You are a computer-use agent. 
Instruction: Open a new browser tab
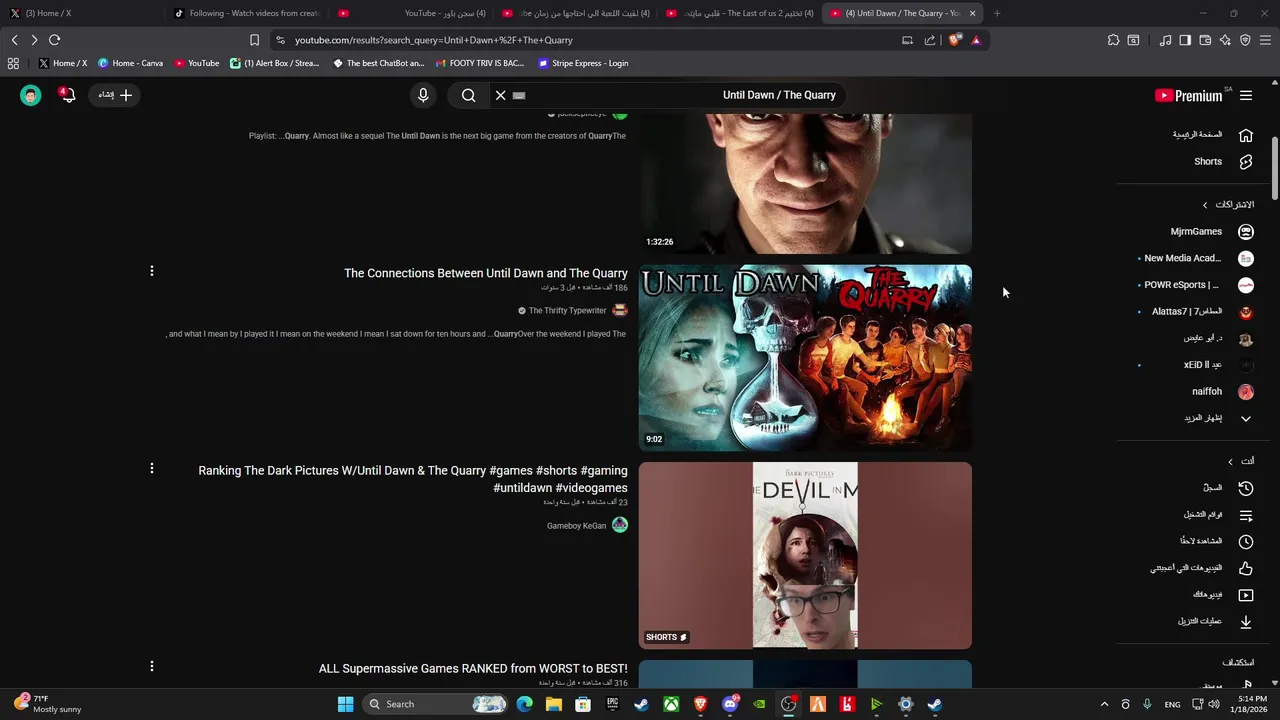point(997,13)
